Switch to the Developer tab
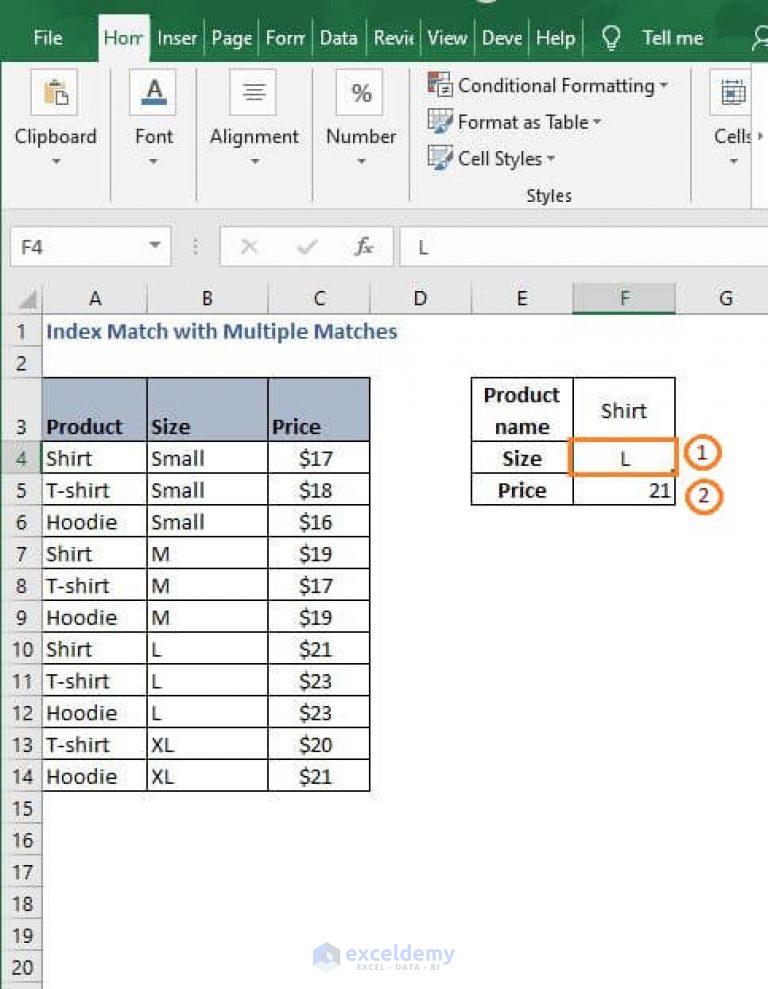Image resolution: width=768 pixels, height=989 pixels. pyautogui.click(x=502, y=38)
